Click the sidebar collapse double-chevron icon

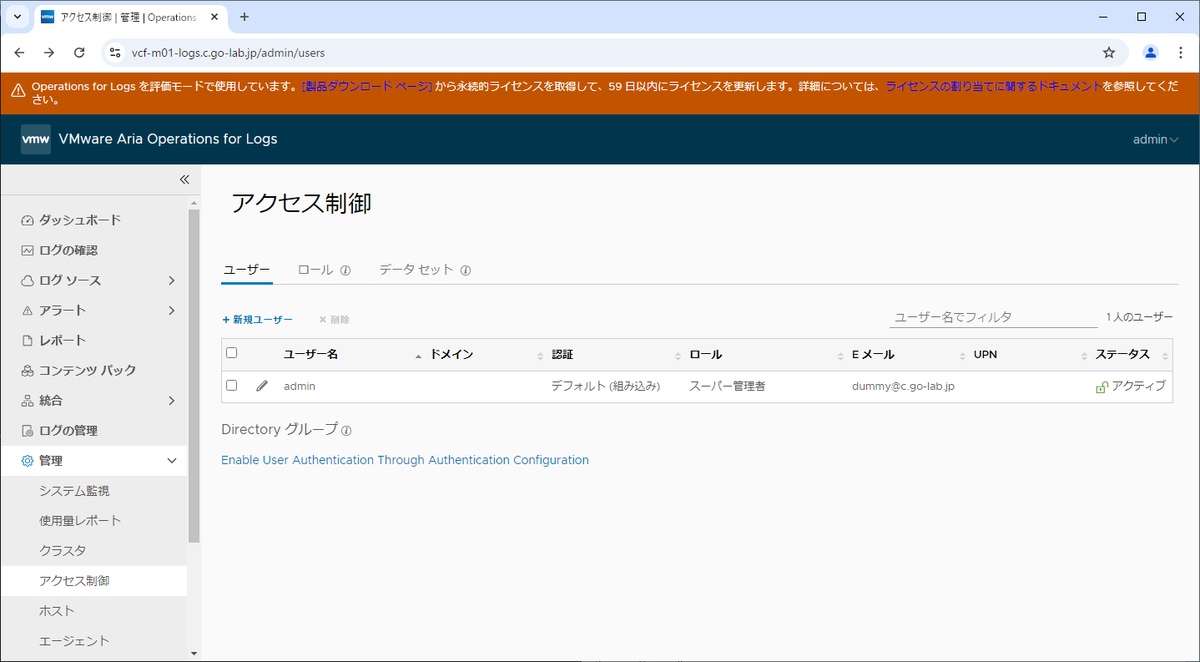pyautogui.click(x=184, y=180)
